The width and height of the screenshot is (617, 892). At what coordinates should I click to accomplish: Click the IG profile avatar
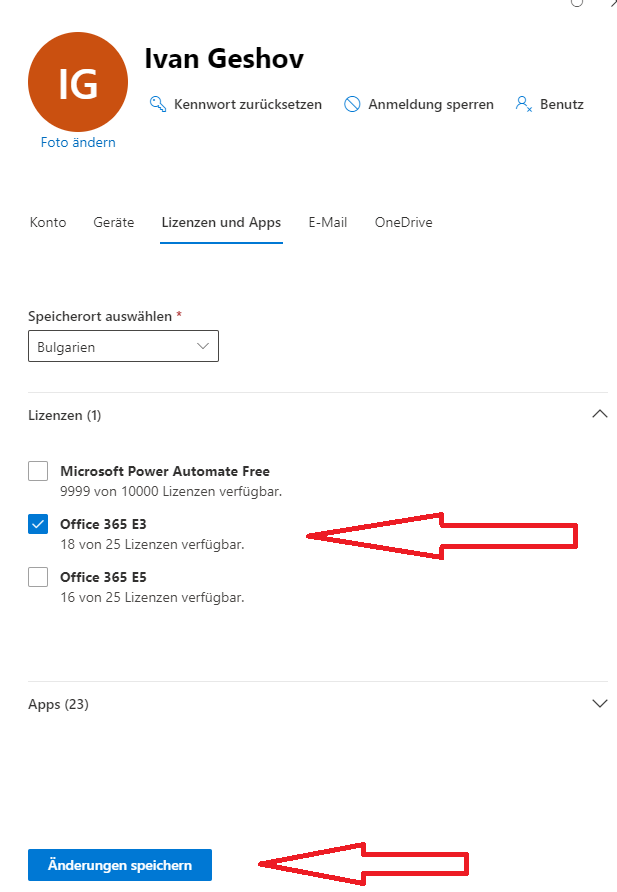point(78,82)
